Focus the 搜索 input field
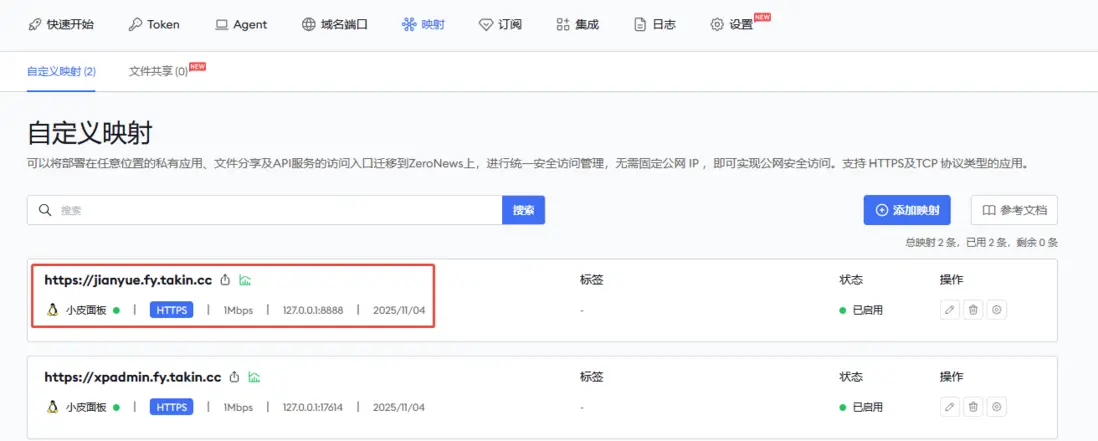 tap(265, 210)
